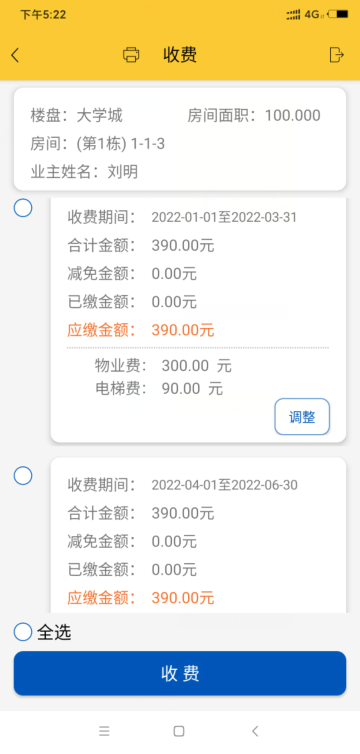Image resolution: width=360 pixels, height=754 pixels.
Task: Tap the 4G signal indicator
Action: click(313, 14)
